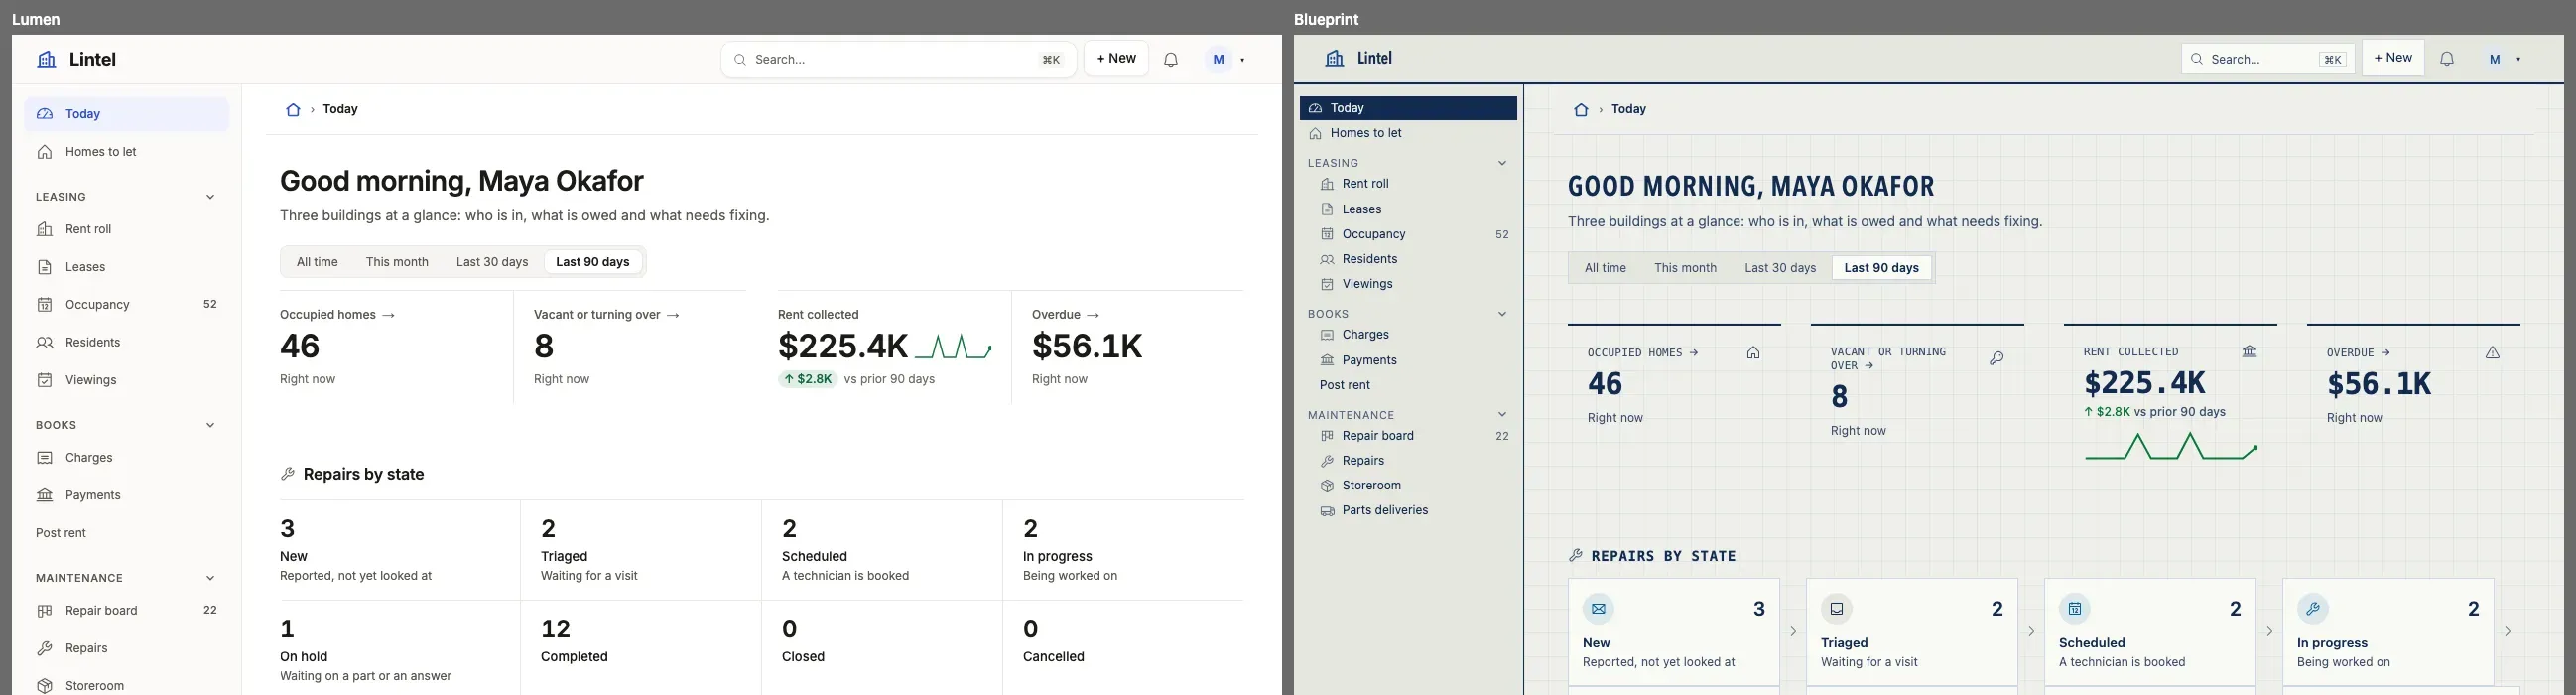Open Post rent in Lumen sidebar

click(126, 534)
